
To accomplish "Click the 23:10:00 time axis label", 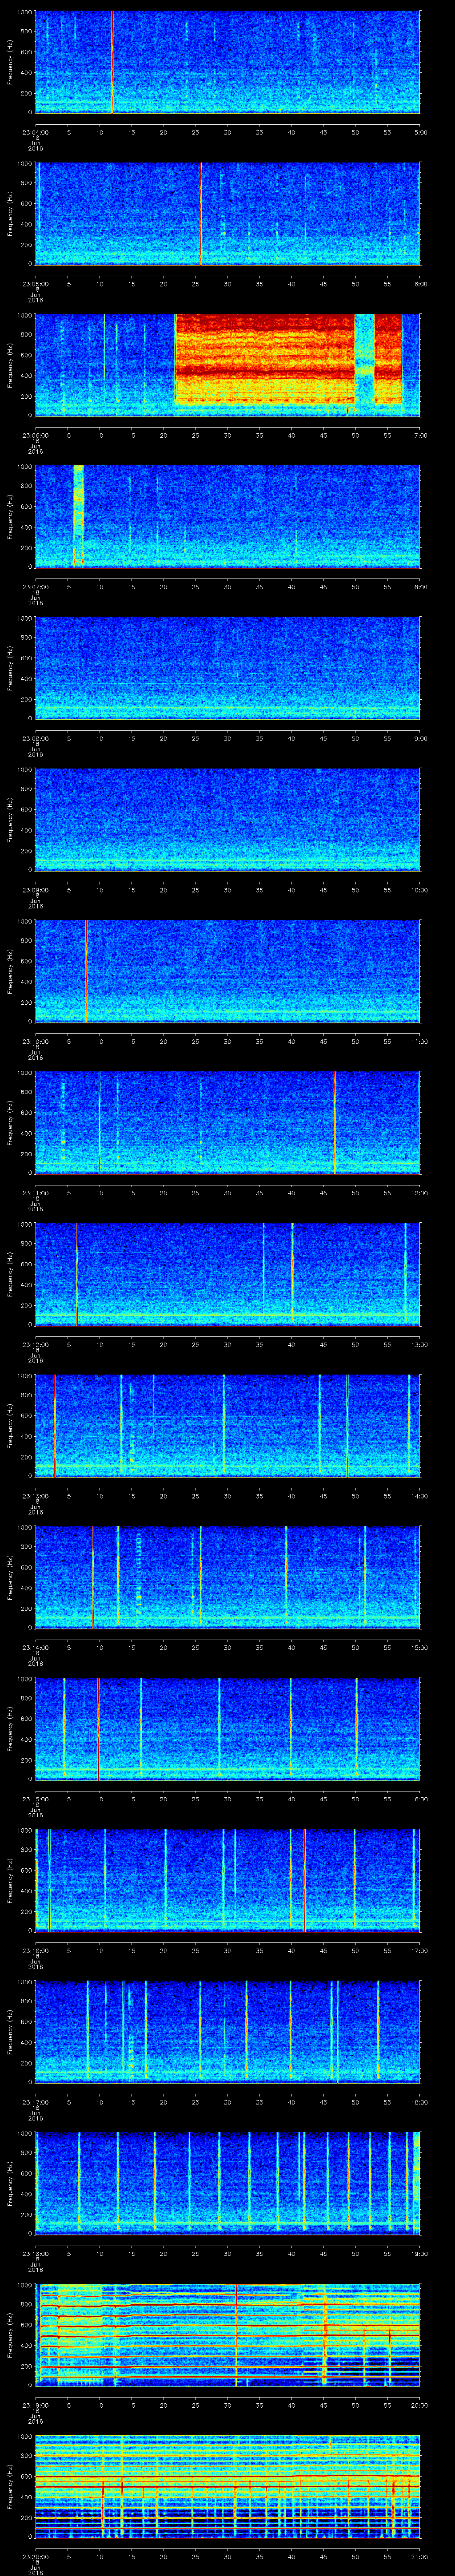I will pyautogui.click(x=35, y=1041).
